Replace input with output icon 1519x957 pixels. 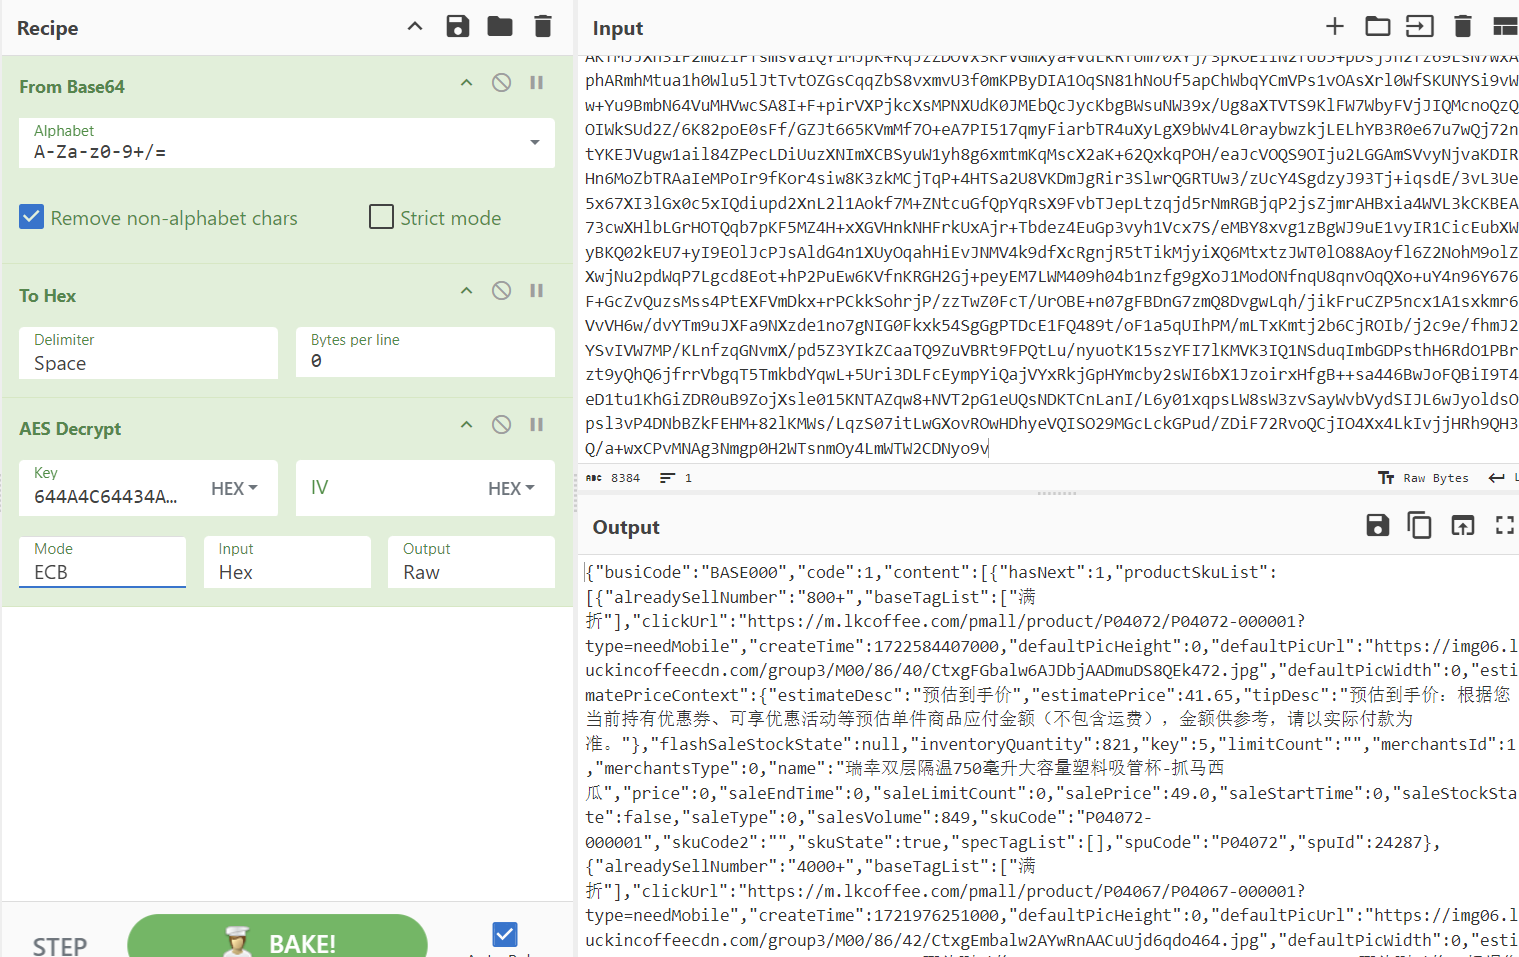[1463, 525]
